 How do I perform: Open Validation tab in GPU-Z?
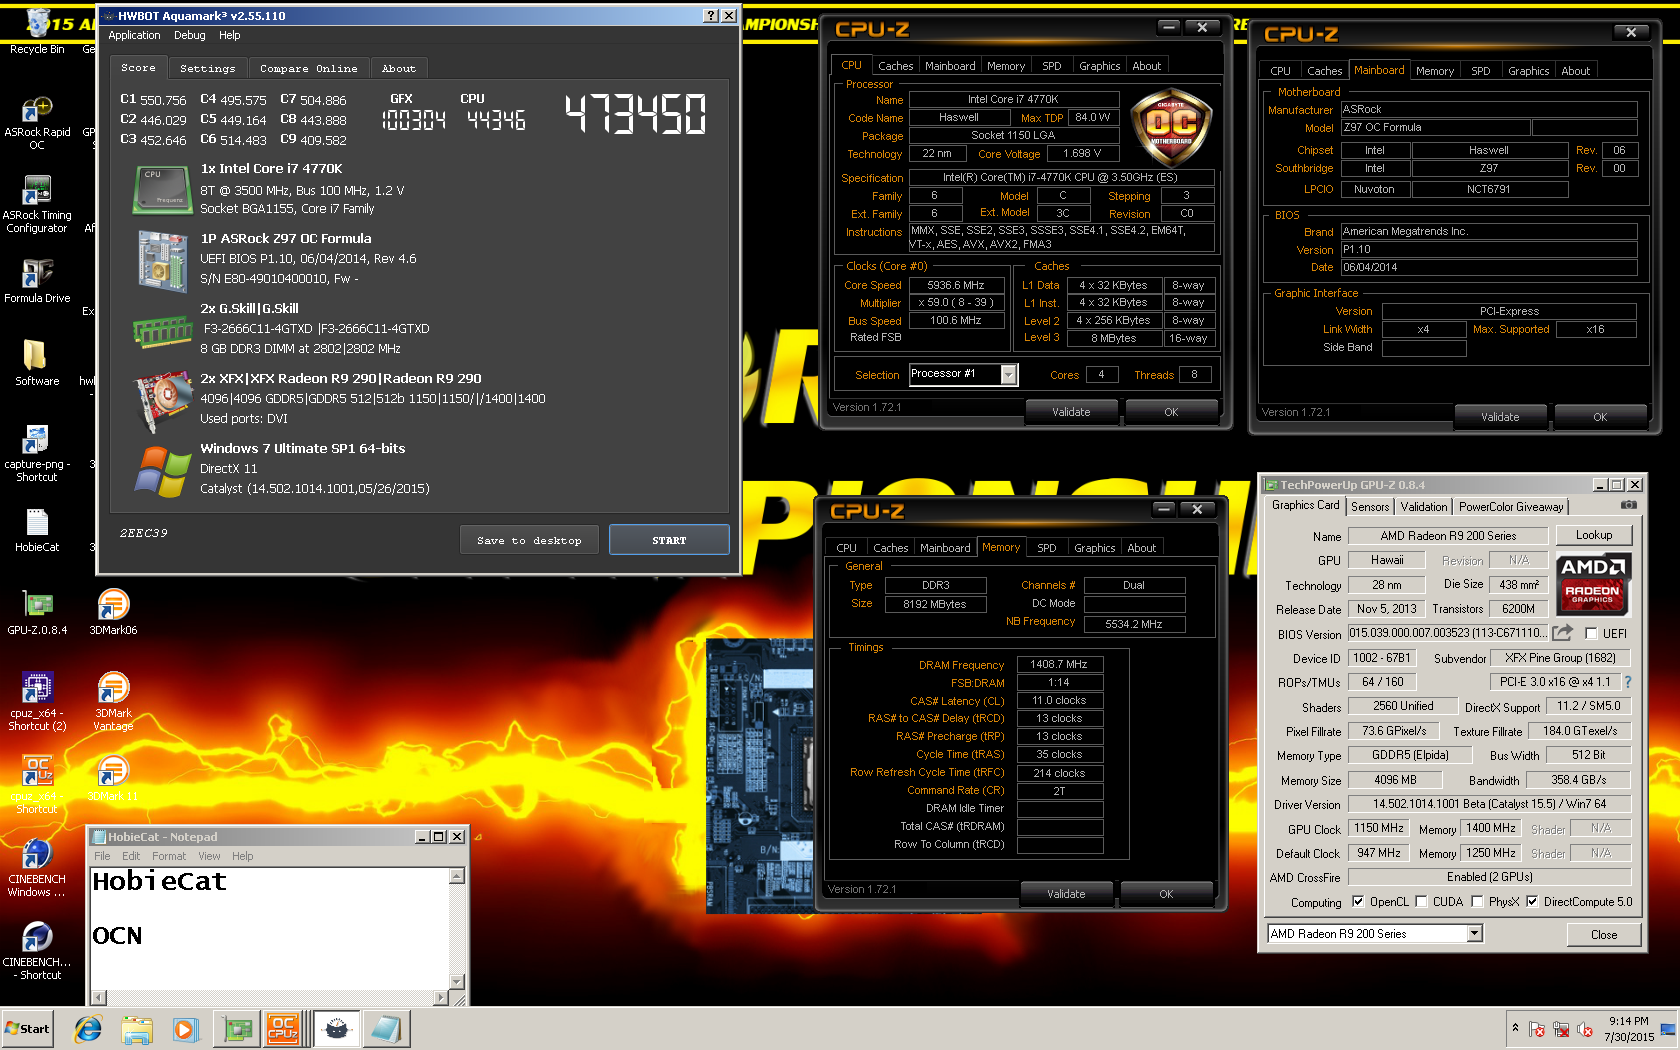pos(1424,507)
